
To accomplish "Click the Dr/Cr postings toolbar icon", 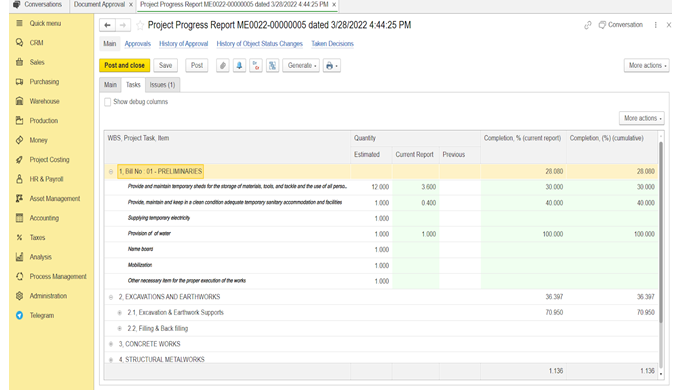I will [x=256, y=66].
